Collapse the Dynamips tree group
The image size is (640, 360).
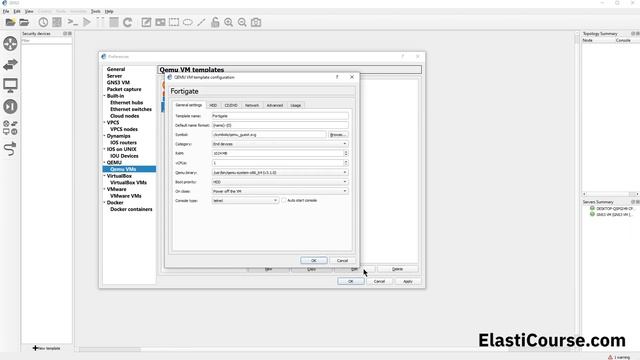(104, 136)
